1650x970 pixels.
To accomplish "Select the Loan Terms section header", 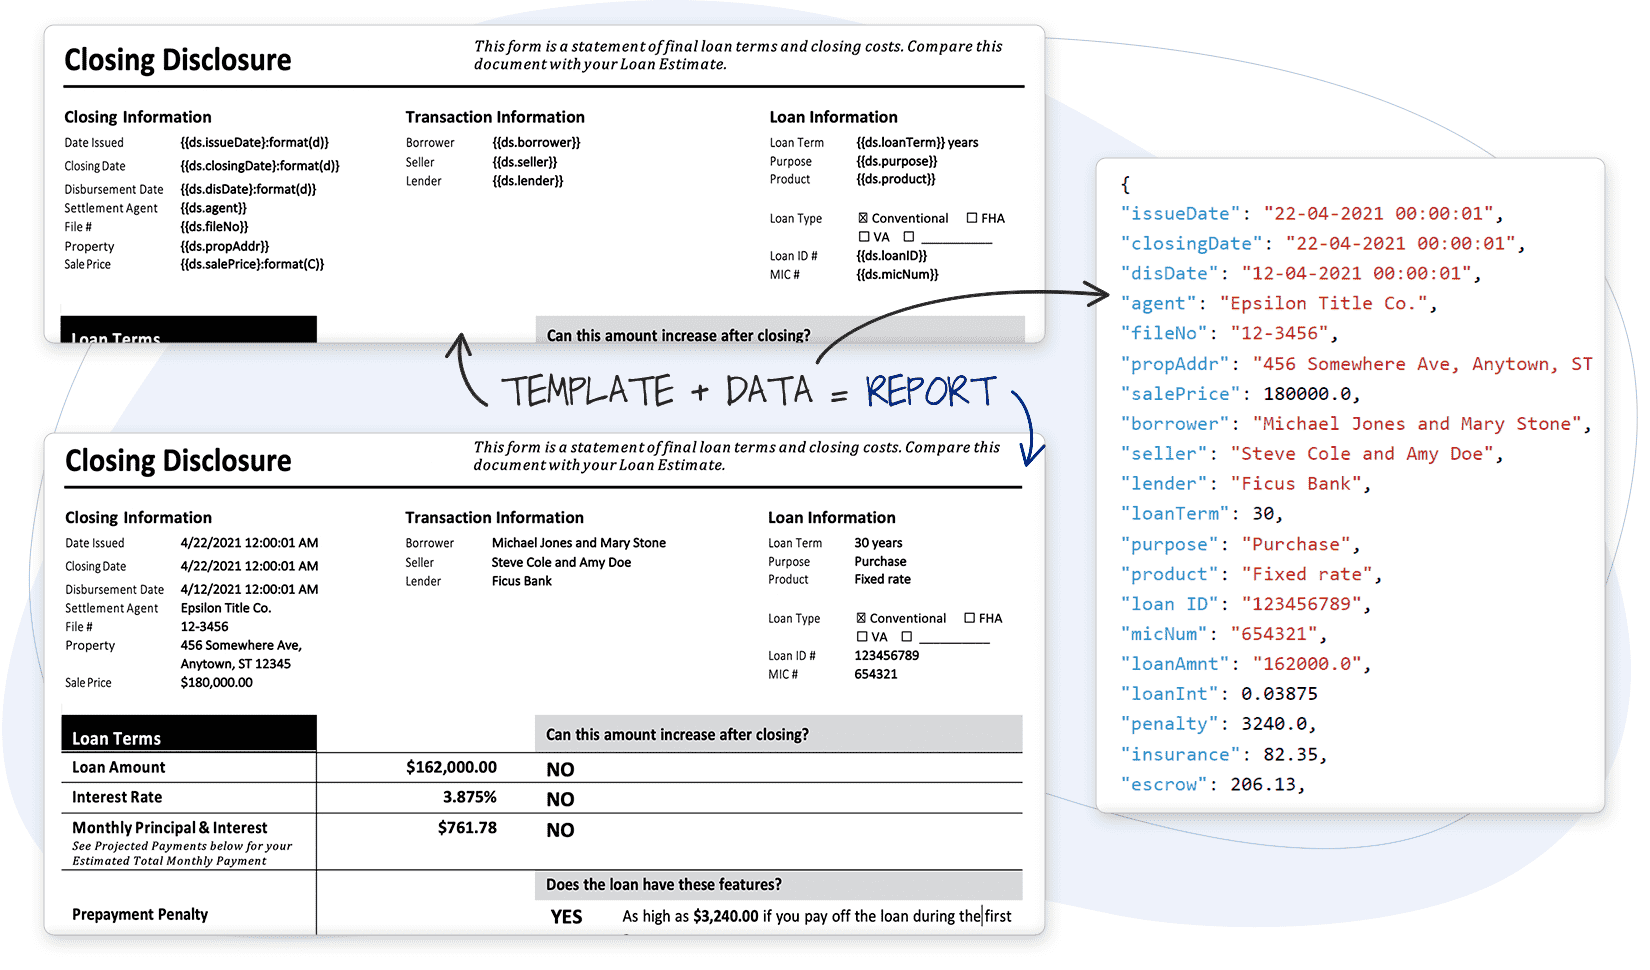I will pyautogui.click(x=116, y=738).
